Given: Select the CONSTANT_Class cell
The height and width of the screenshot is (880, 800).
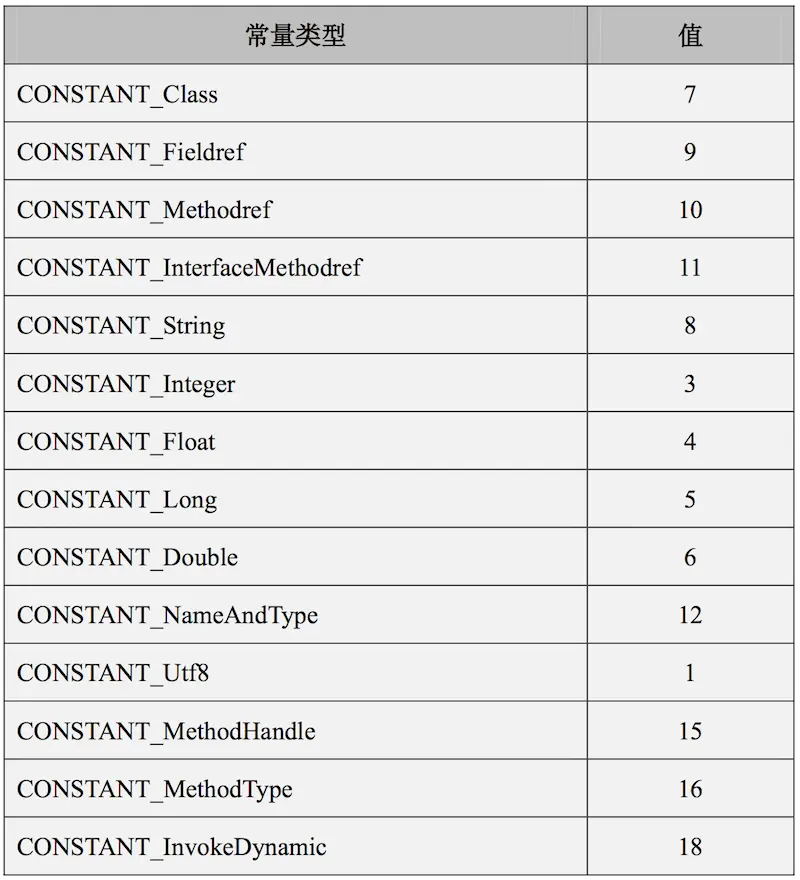Looking at the screenshot, I should click(x=117, y=95).
